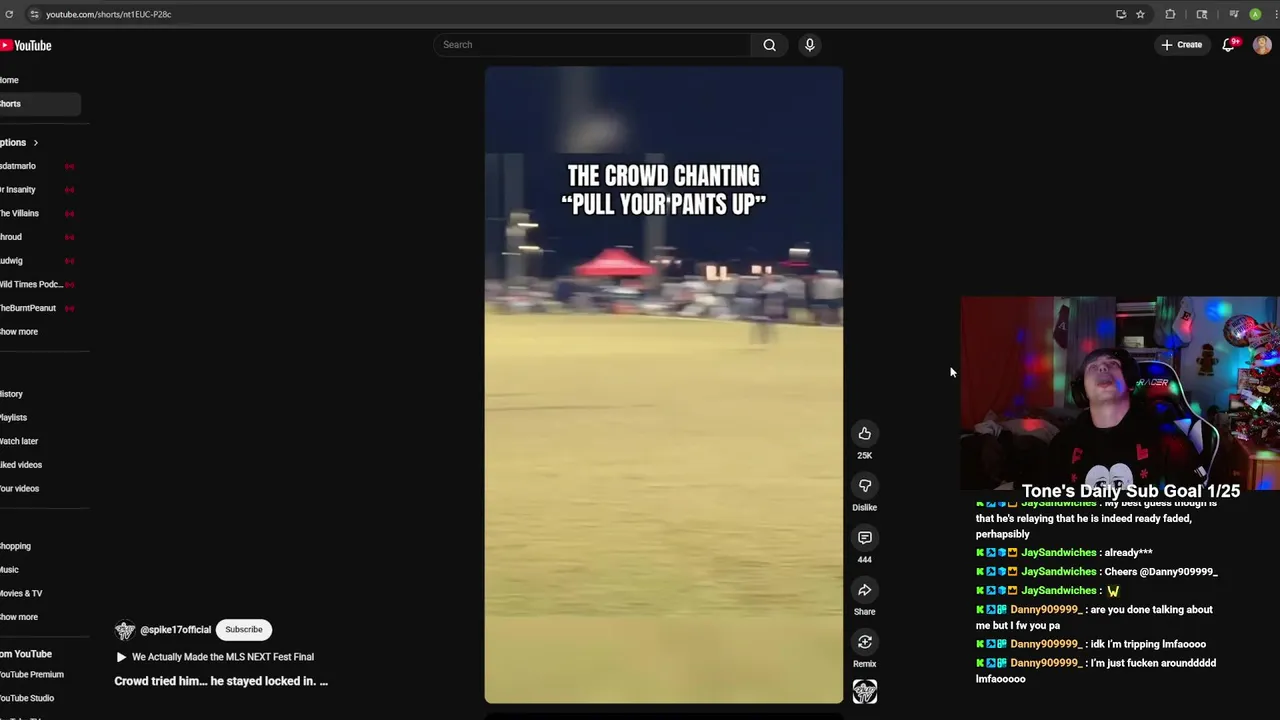Open YouTube Studio in sidebar
The image size is (1280, 720).
(x=27, y=699)
